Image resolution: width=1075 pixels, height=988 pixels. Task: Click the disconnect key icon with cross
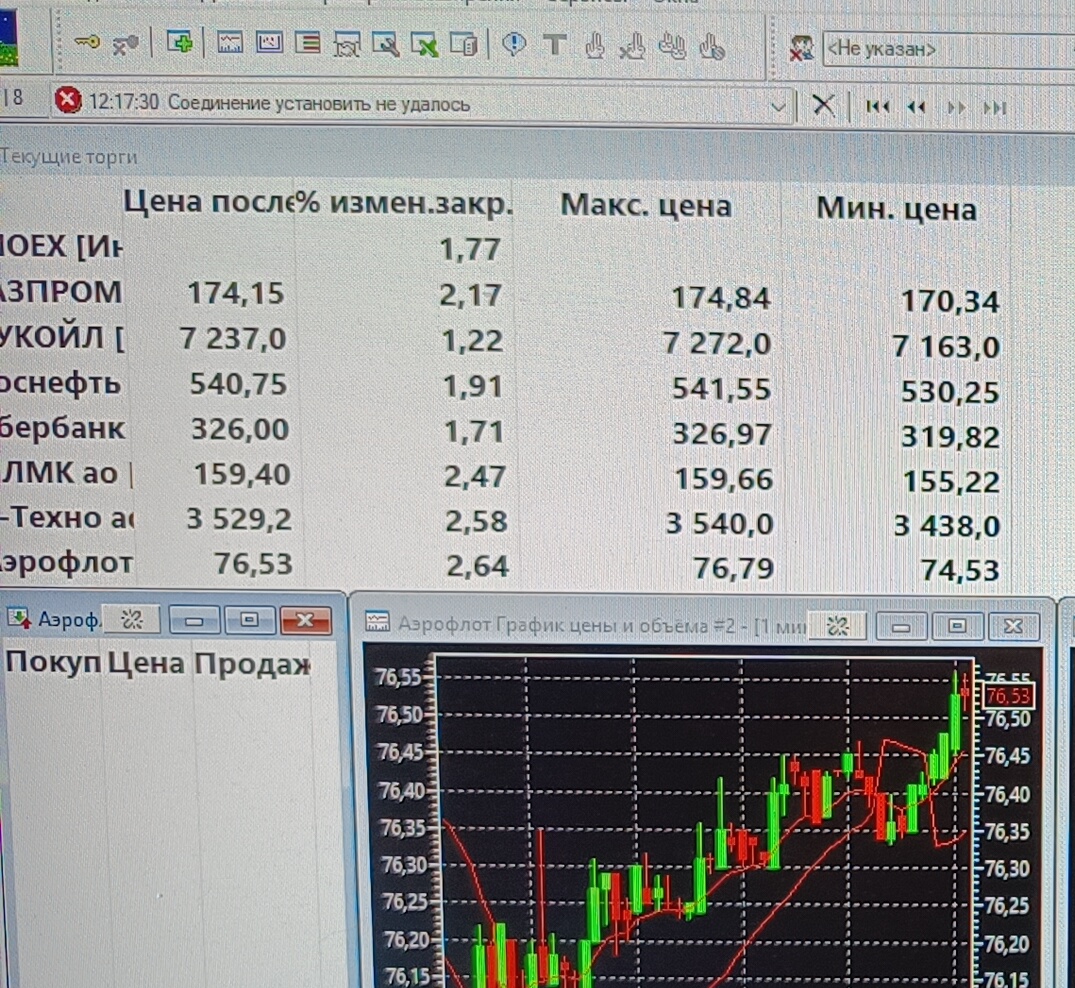click(x=125, y=44)
